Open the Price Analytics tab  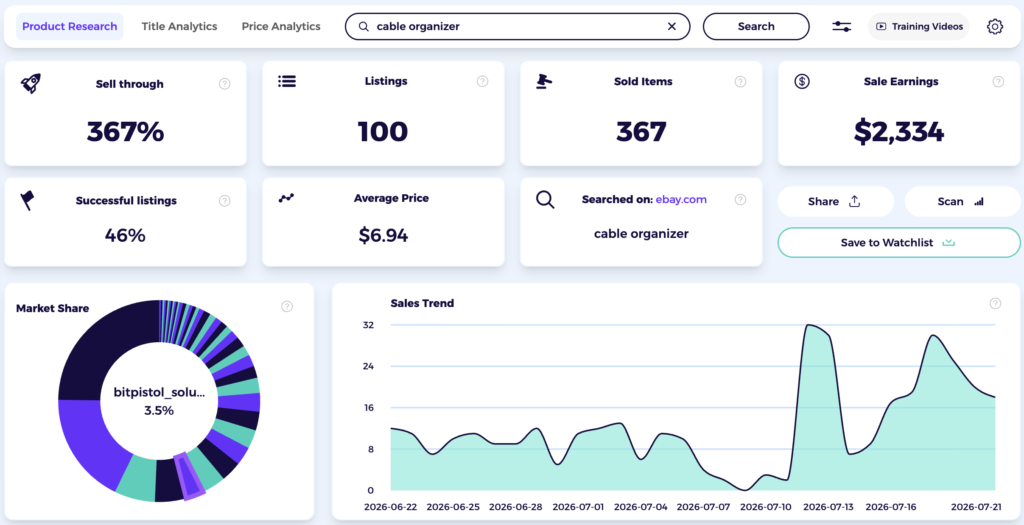(281, 27)
